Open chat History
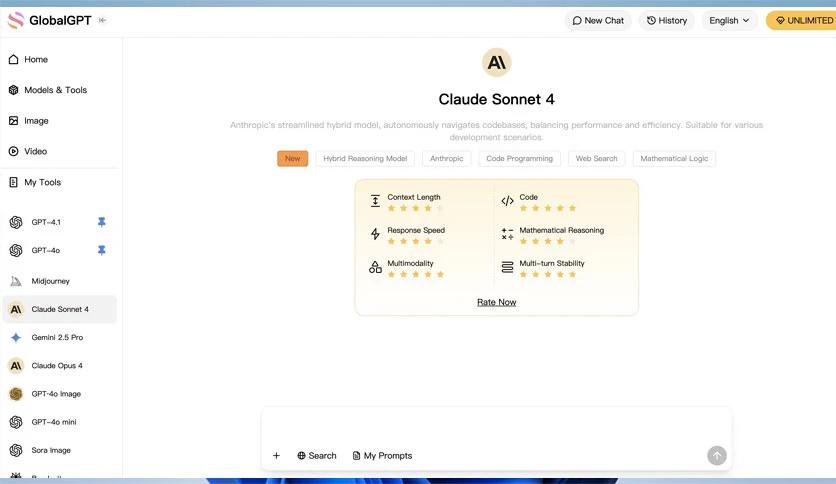 pos(666,20)
